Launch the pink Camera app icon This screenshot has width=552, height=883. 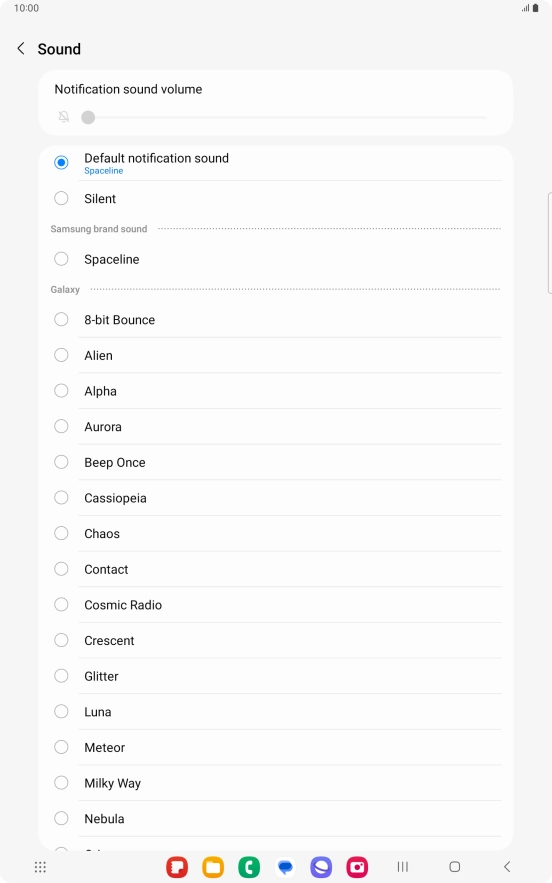357,867
